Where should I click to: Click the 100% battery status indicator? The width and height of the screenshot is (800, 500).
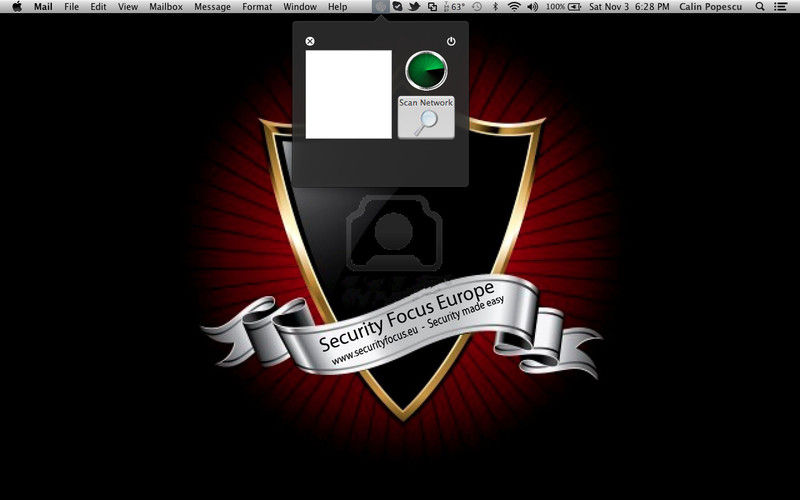(x=563, y=7)
